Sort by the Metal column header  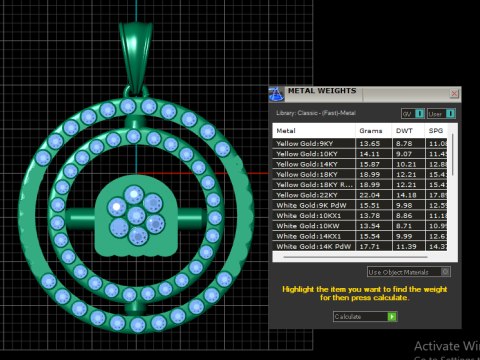point(314,131)
